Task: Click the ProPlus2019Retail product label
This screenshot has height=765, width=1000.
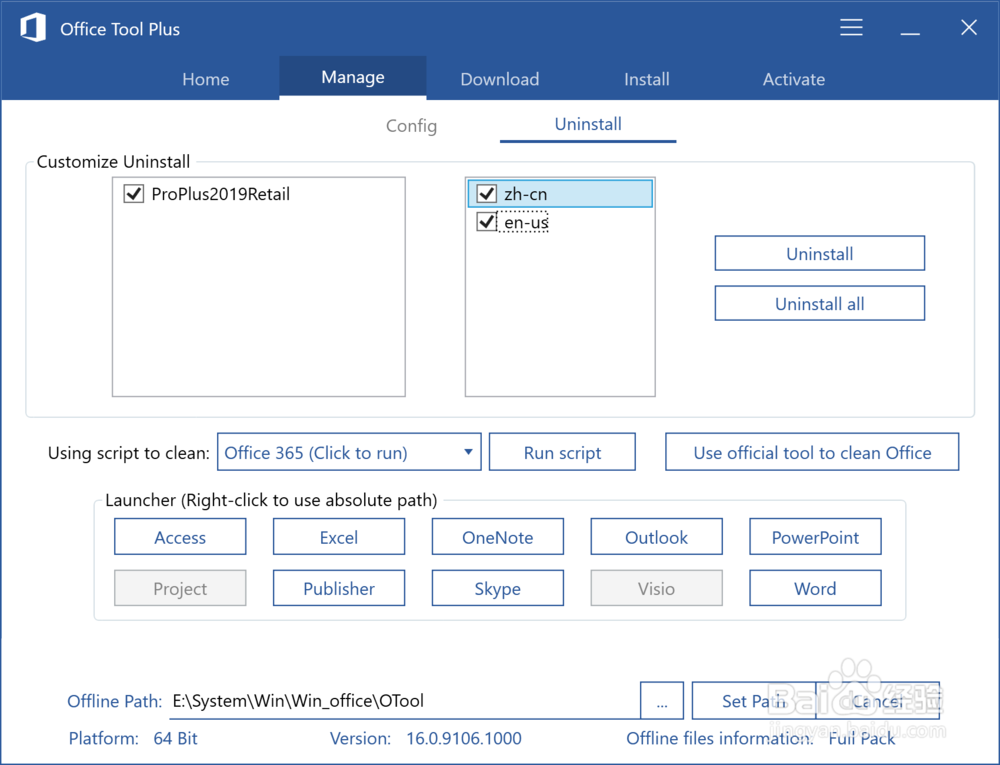Action: point(221,194)
